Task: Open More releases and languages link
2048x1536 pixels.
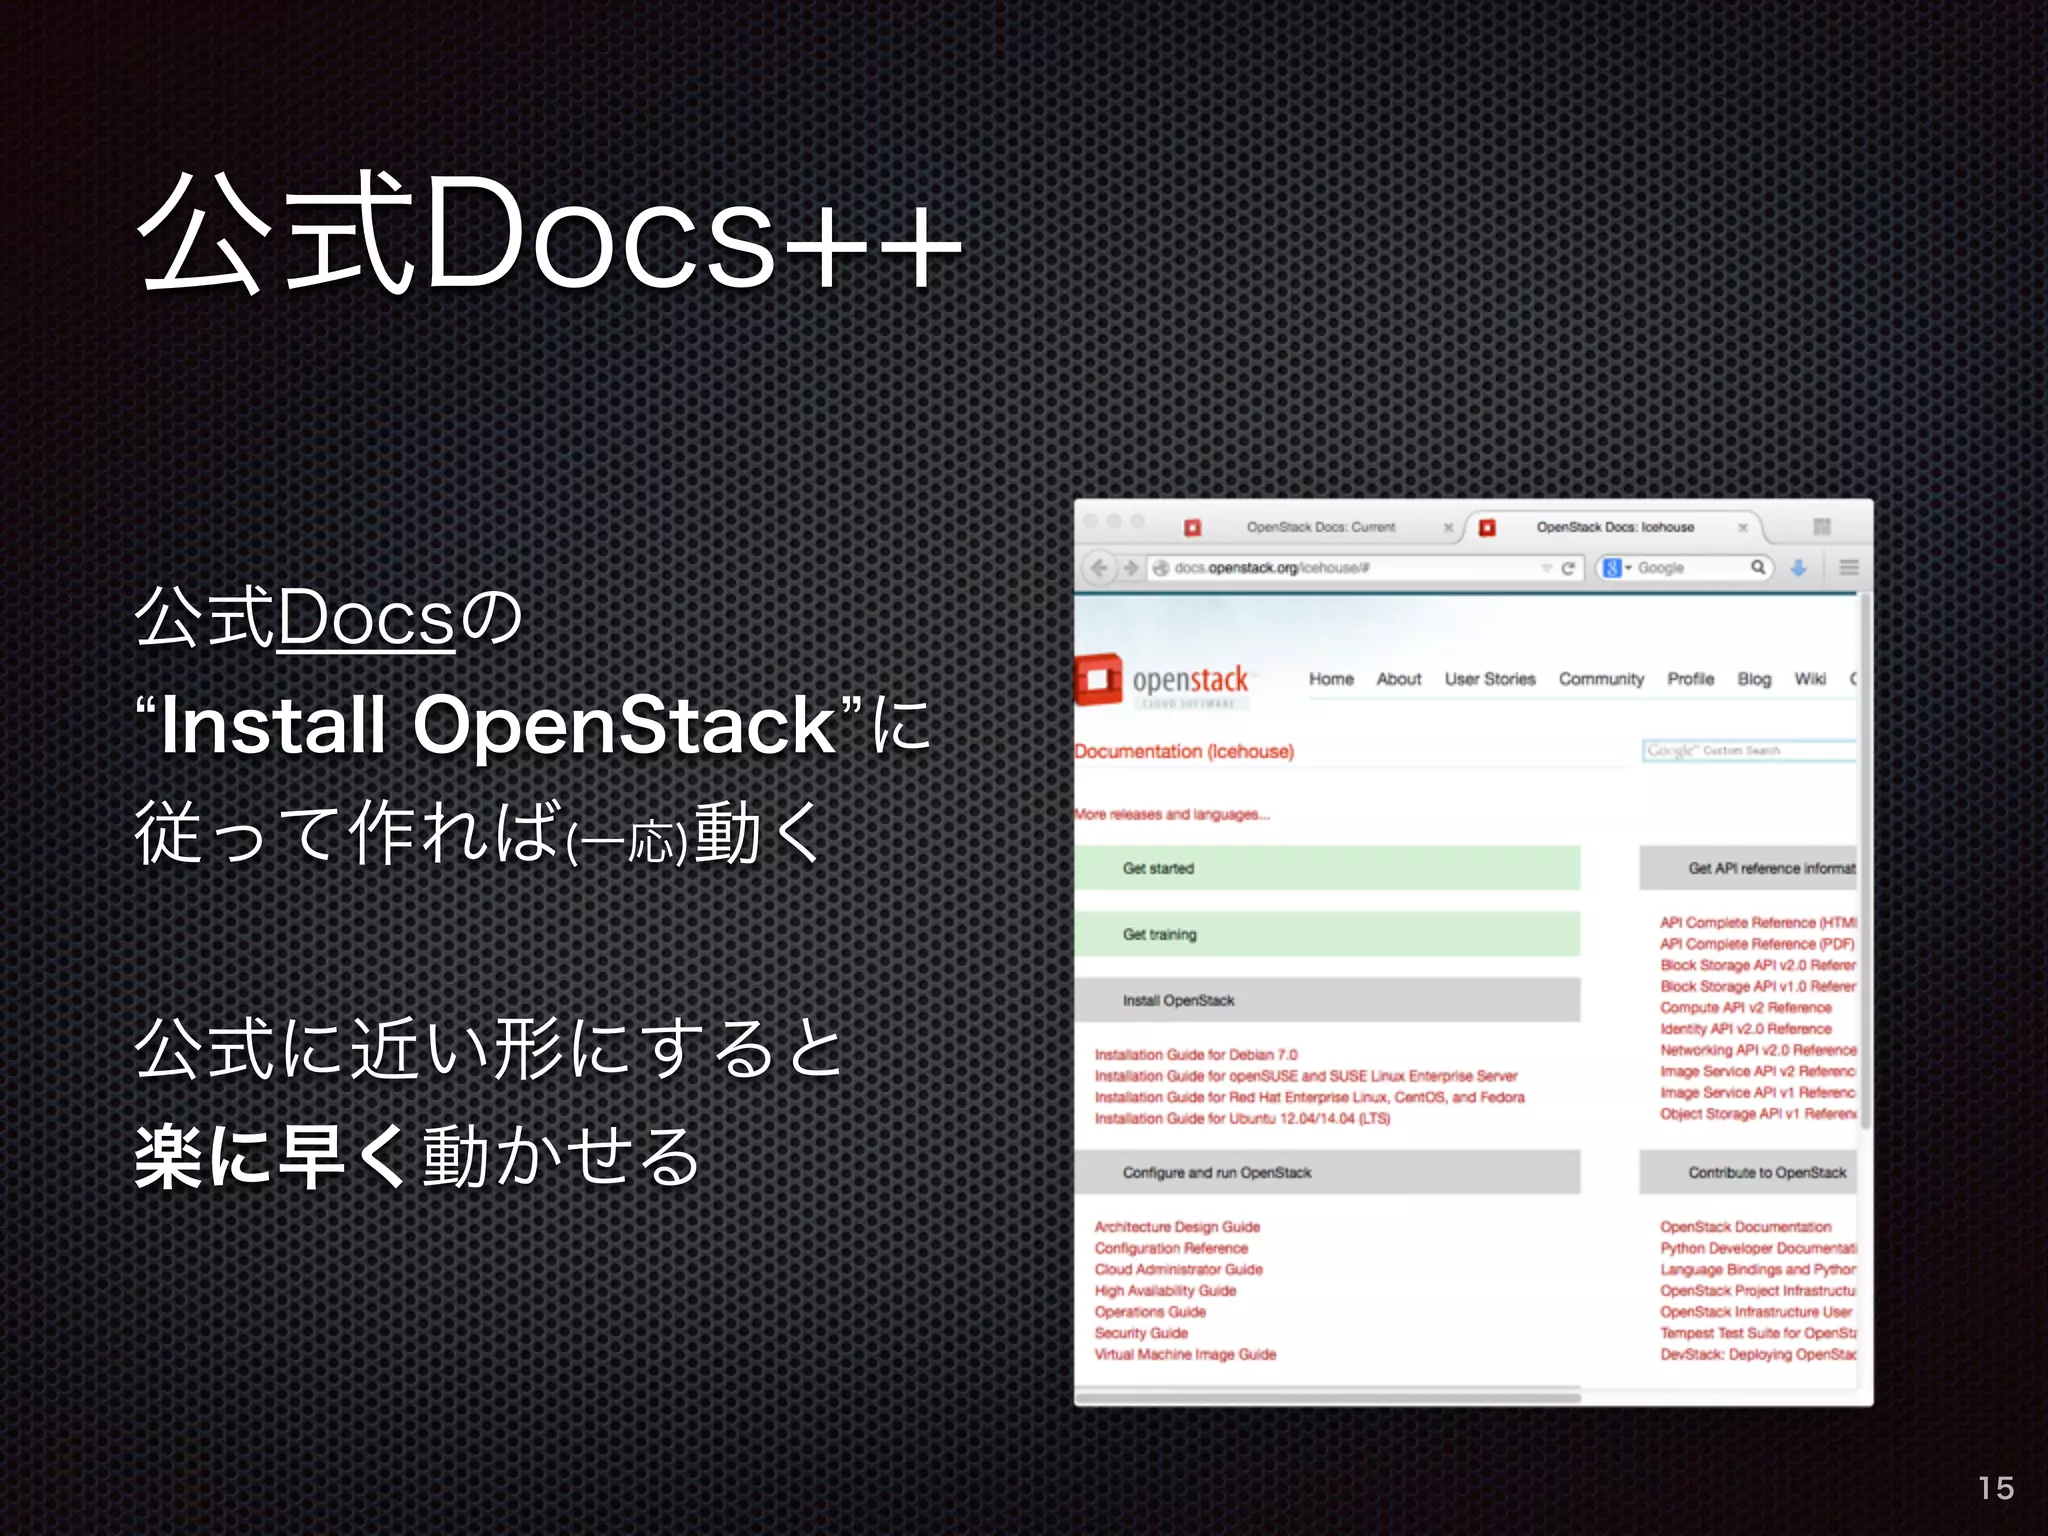Action: pos(1172,814)
